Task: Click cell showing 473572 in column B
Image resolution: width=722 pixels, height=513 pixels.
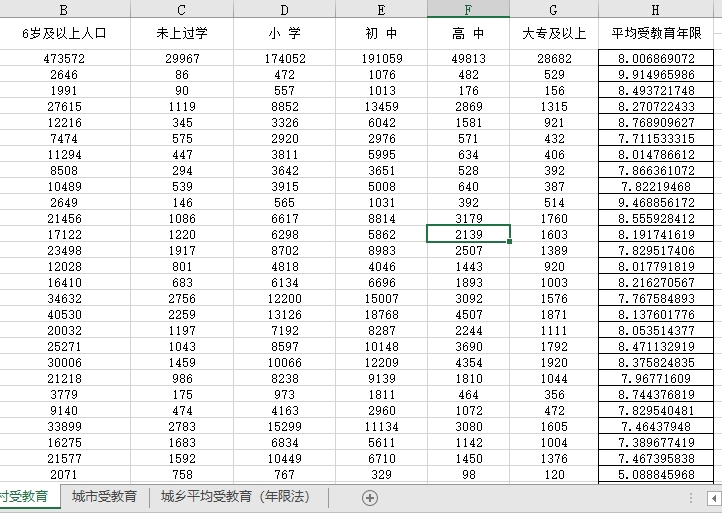Action: tap(64, 58)
